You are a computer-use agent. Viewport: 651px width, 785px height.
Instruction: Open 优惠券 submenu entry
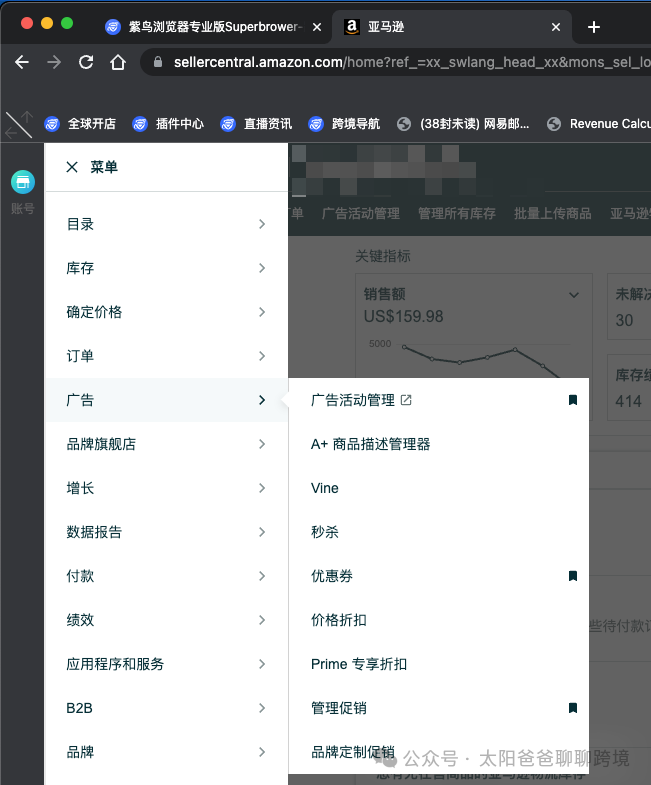coord(332,576)
